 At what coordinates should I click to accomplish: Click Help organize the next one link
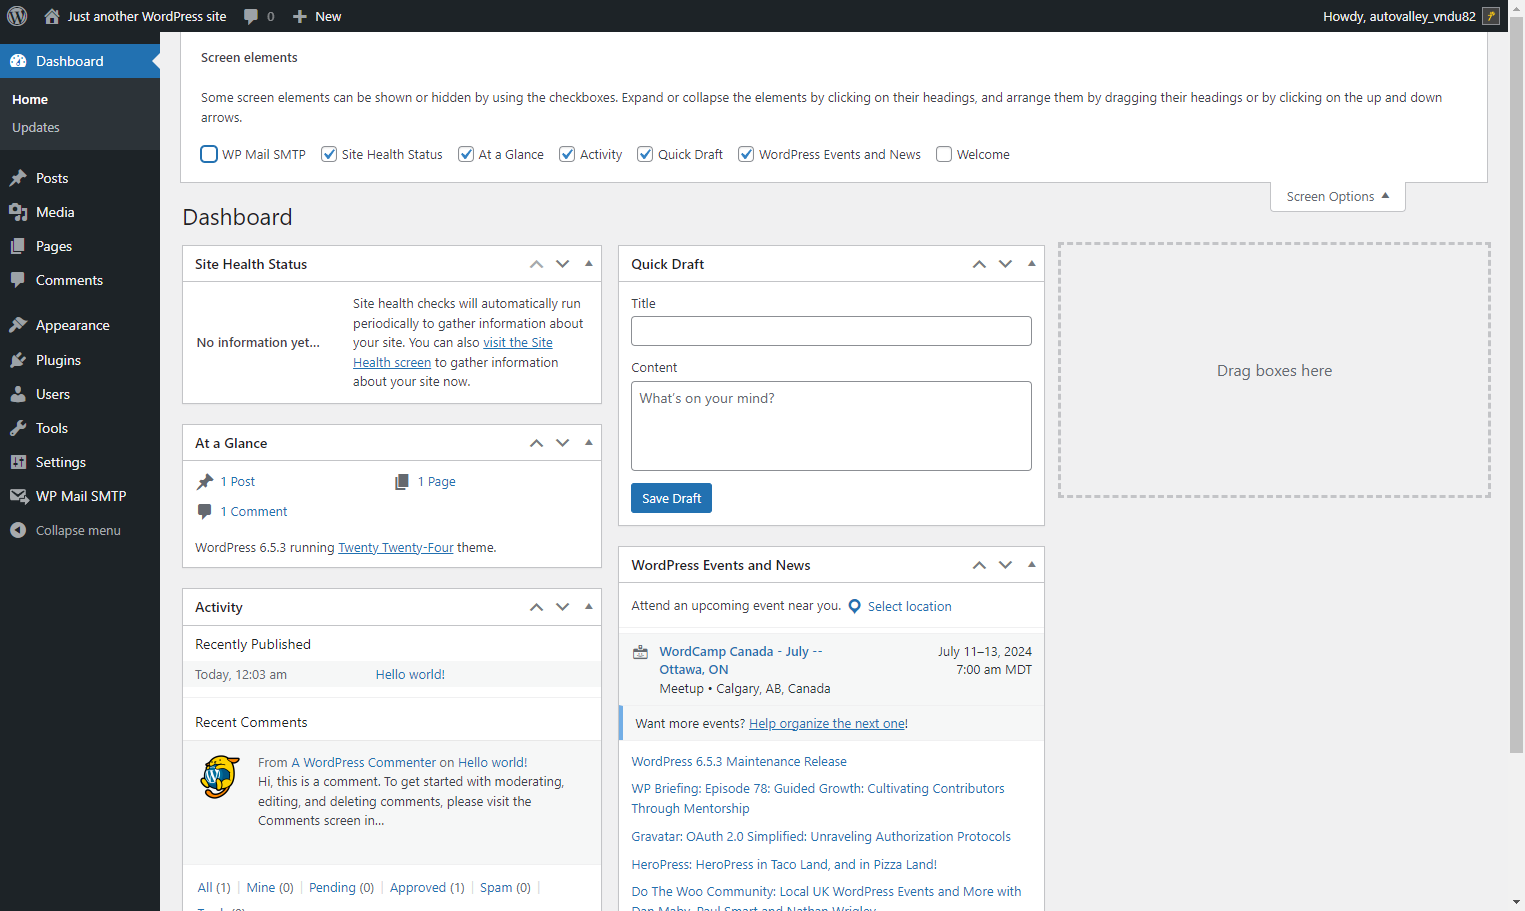pyautogui.click(x=828, y=724)
